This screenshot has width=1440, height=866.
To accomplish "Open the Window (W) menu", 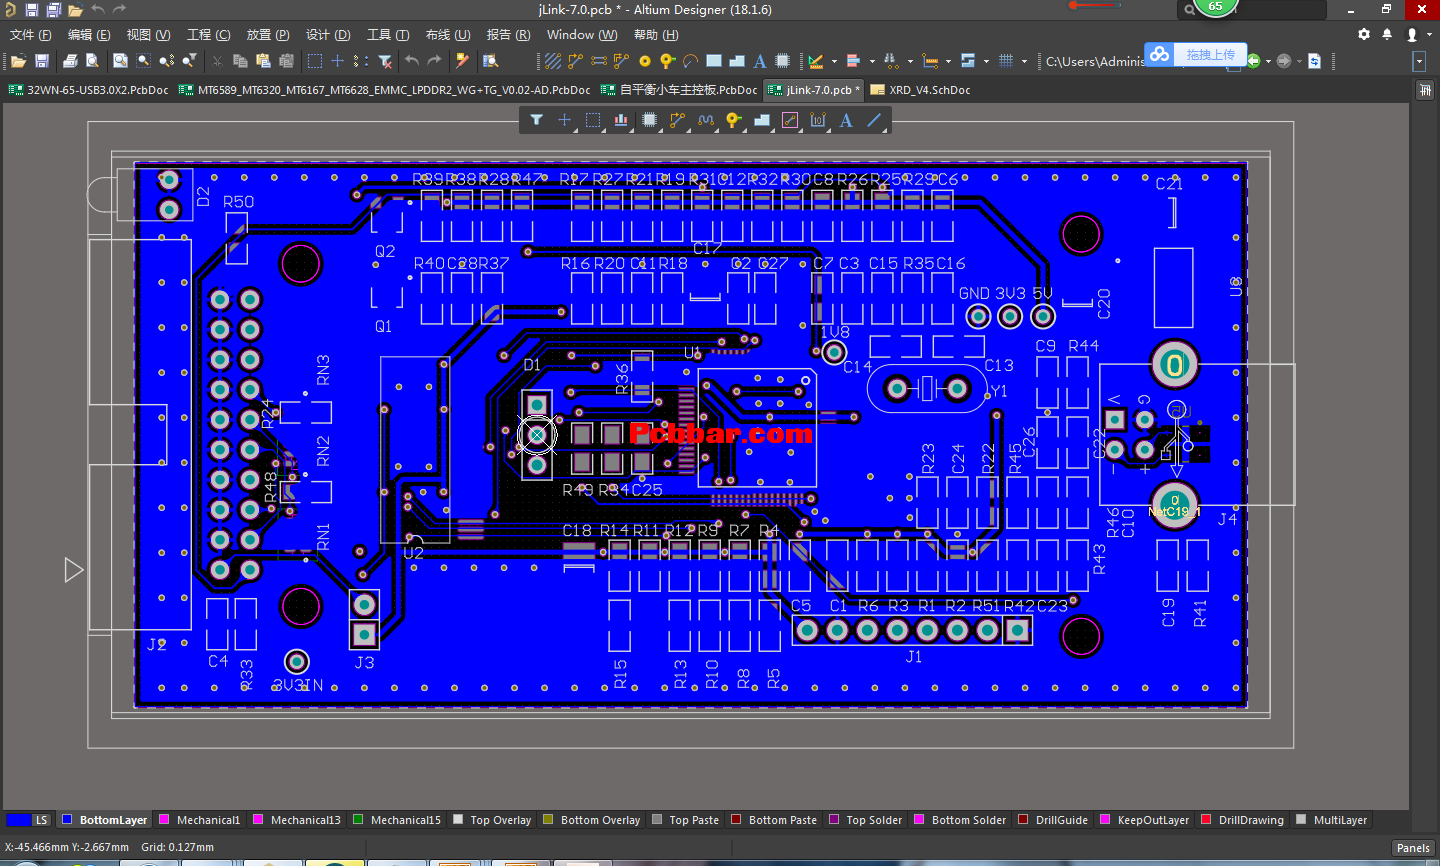I will [582, 34].
